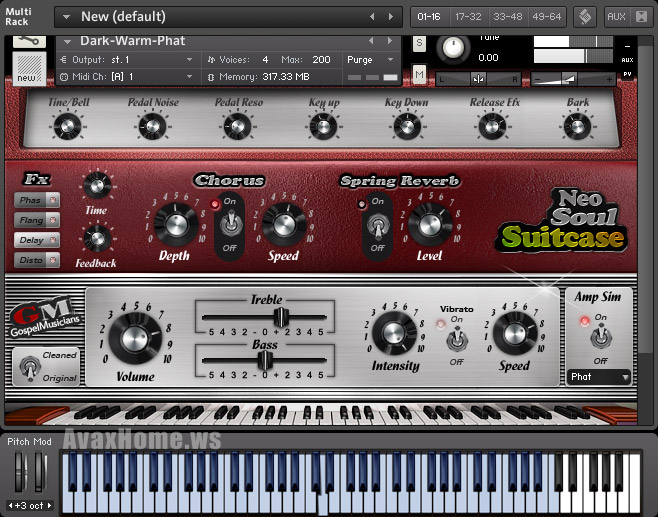Screen dimensions: 658x517
Task: Click the Pedal Reso knob
Action: [x=238, y=126]
